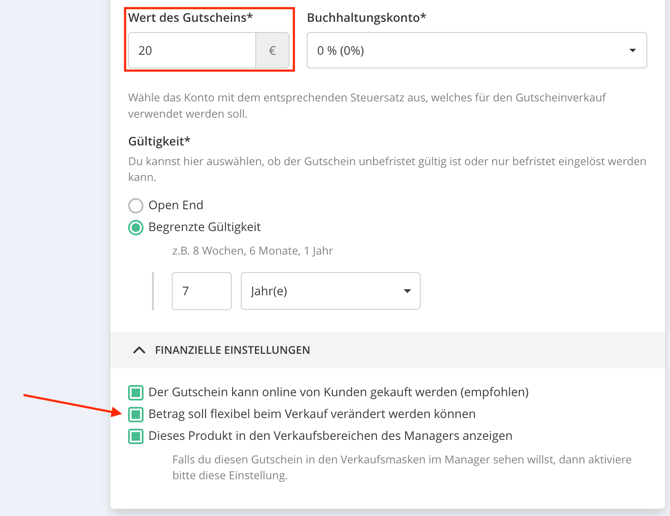The image size is (670, 516).
Task: Click the label text 'Open End'
Action: (x=176, y=205)
